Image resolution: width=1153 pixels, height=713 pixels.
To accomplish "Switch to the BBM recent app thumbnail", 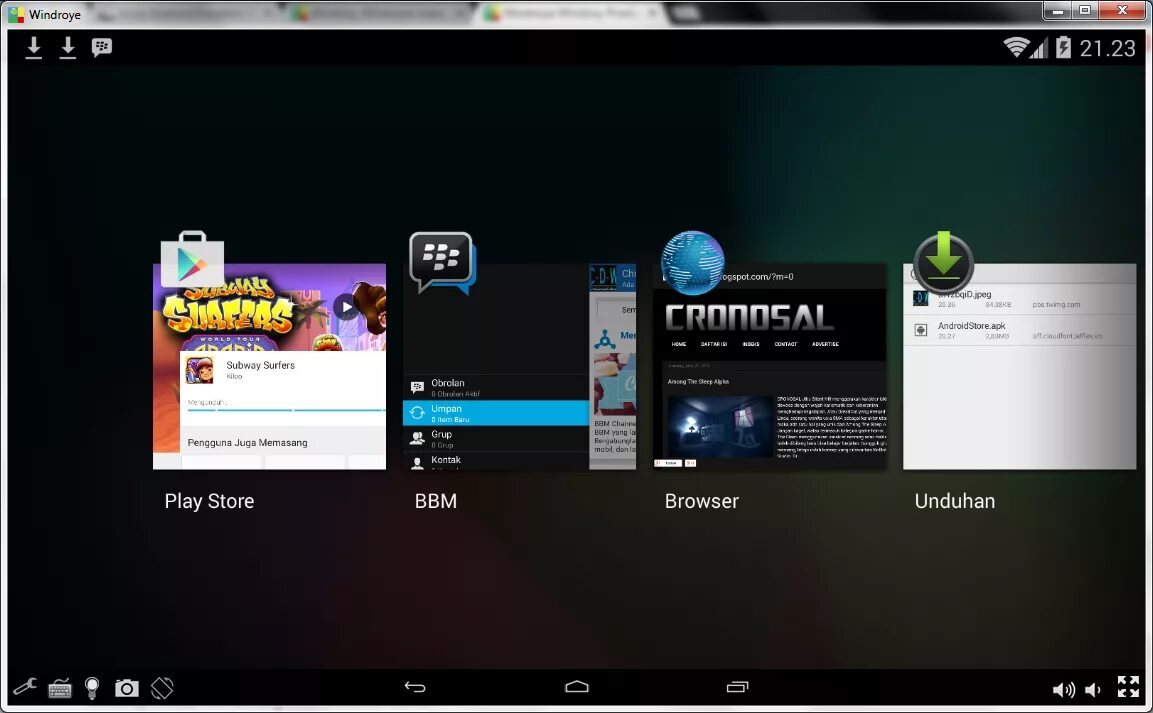I will click(519, 366).
